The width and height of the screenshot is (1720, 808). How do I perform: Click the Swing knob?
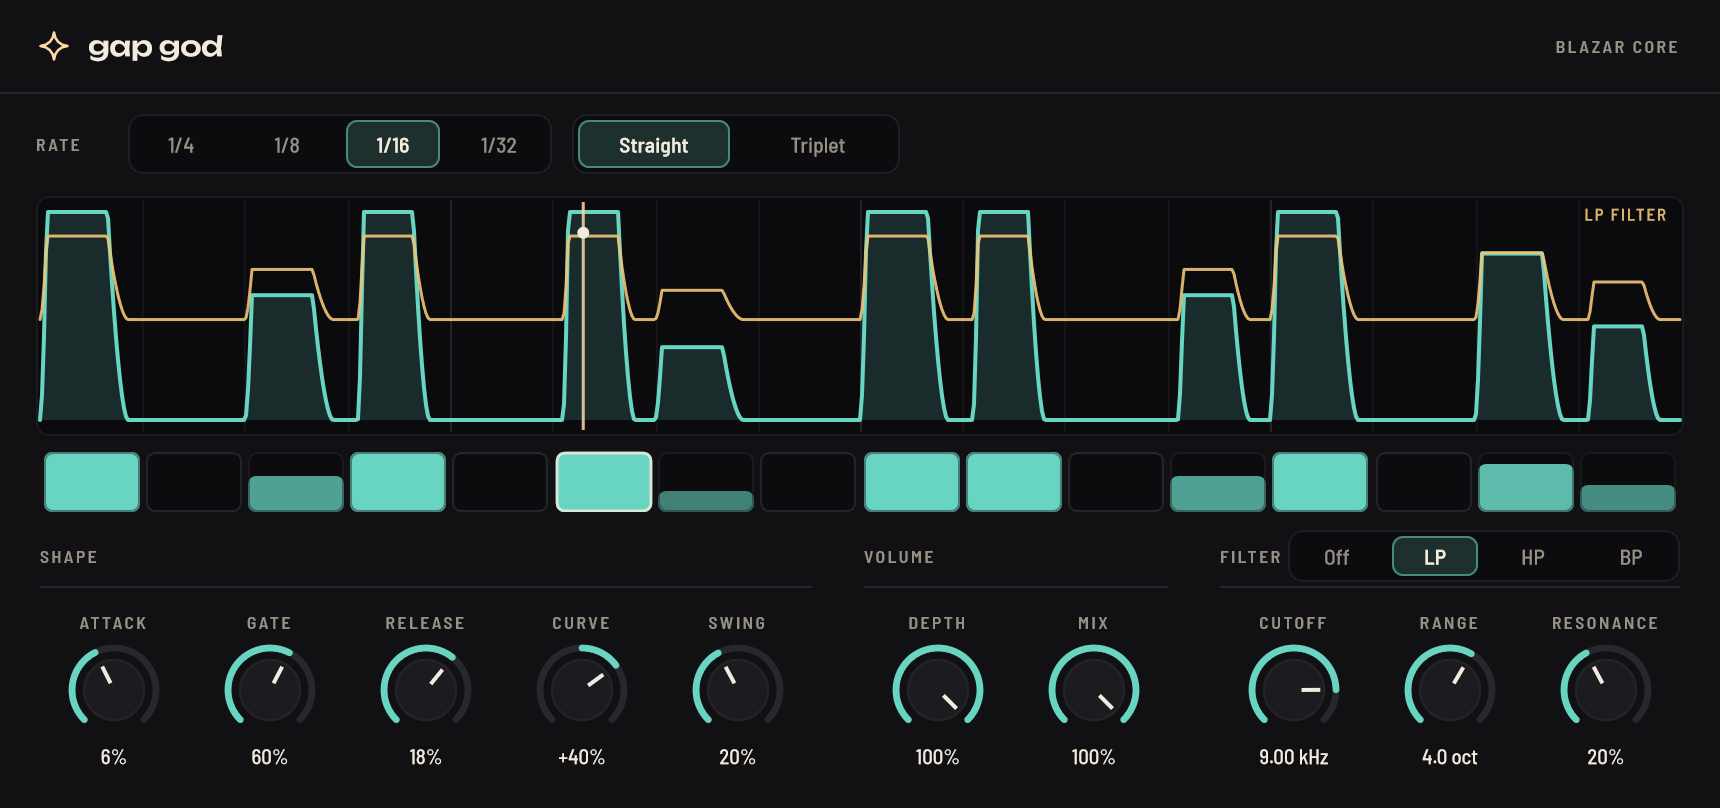pyautogui.click(x=738, y=689)
